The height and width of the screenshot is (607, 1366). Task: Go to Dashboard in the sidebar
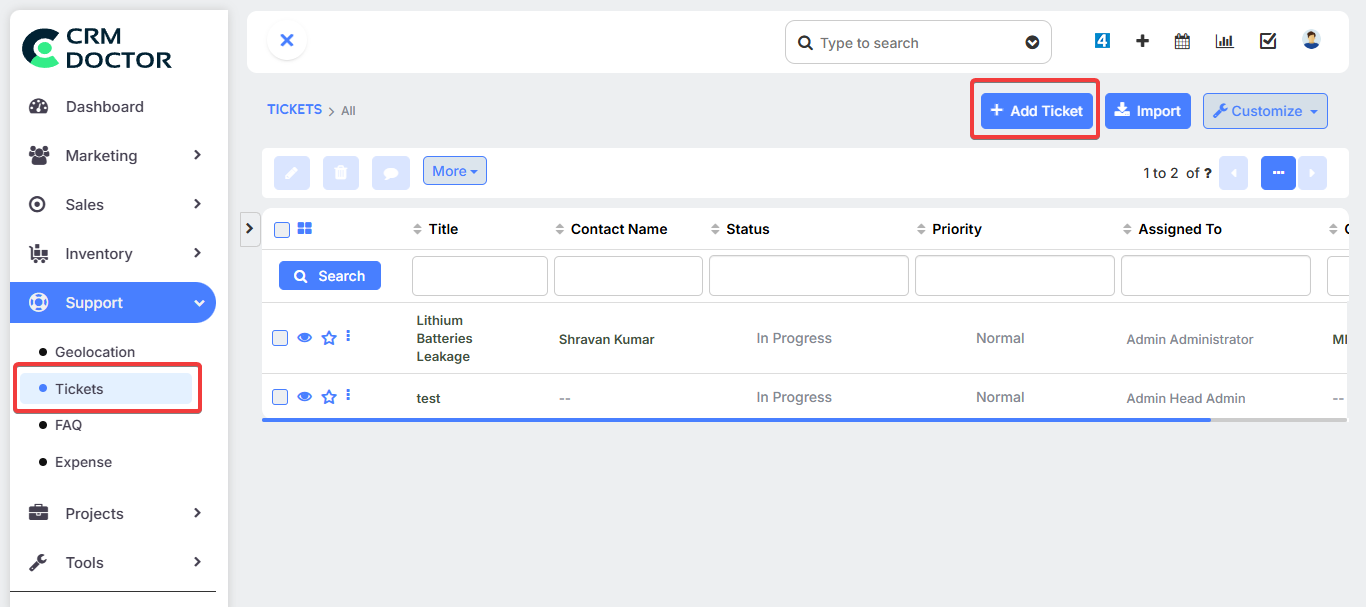click(104, 107)
